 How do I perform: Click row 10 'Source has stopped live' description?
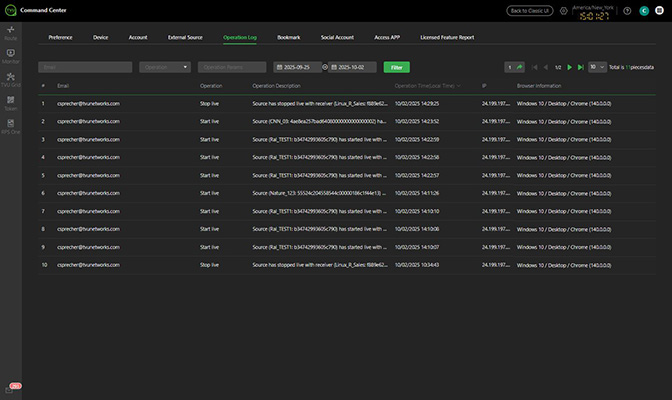coord(320,265)
